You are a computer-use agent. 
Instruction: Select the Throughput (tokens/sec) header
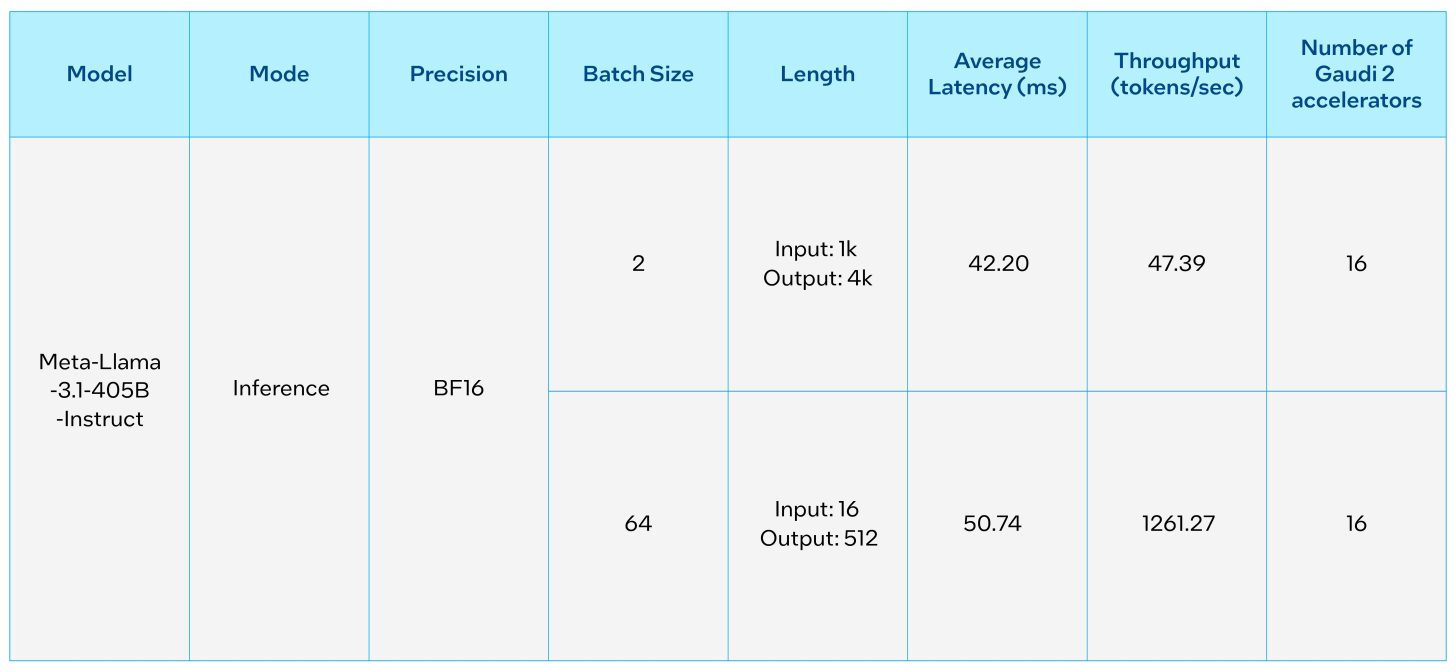1176,74
